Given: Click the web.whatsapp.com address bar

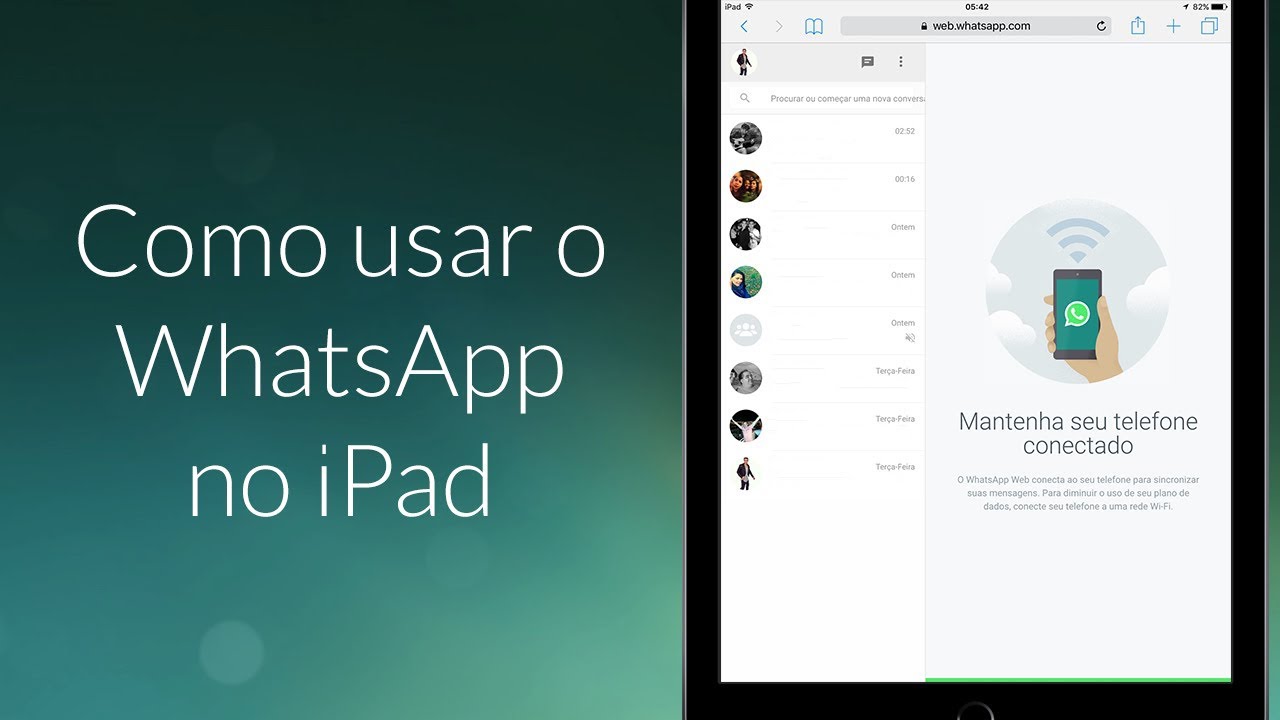Looking at the screenshot, I should click(x=977, y=26).
